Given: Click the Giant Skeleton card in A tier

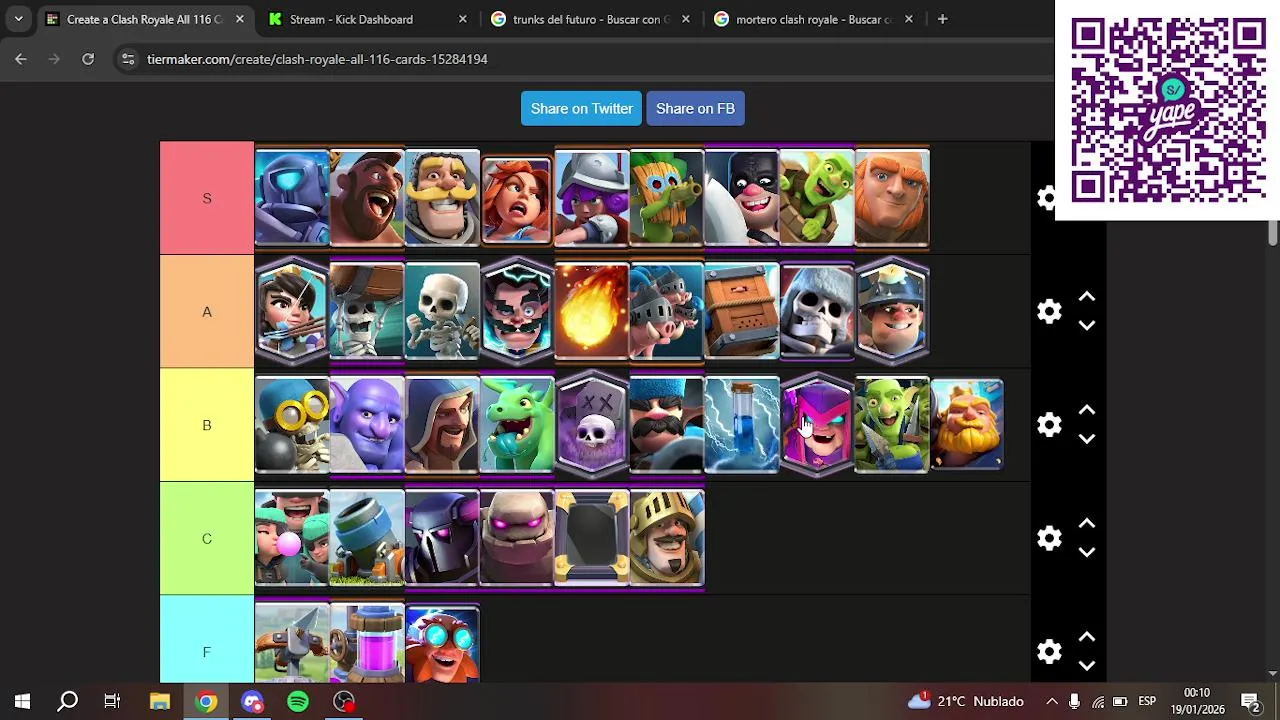Looking at the screenshot, I should click(x=817, y=311).
